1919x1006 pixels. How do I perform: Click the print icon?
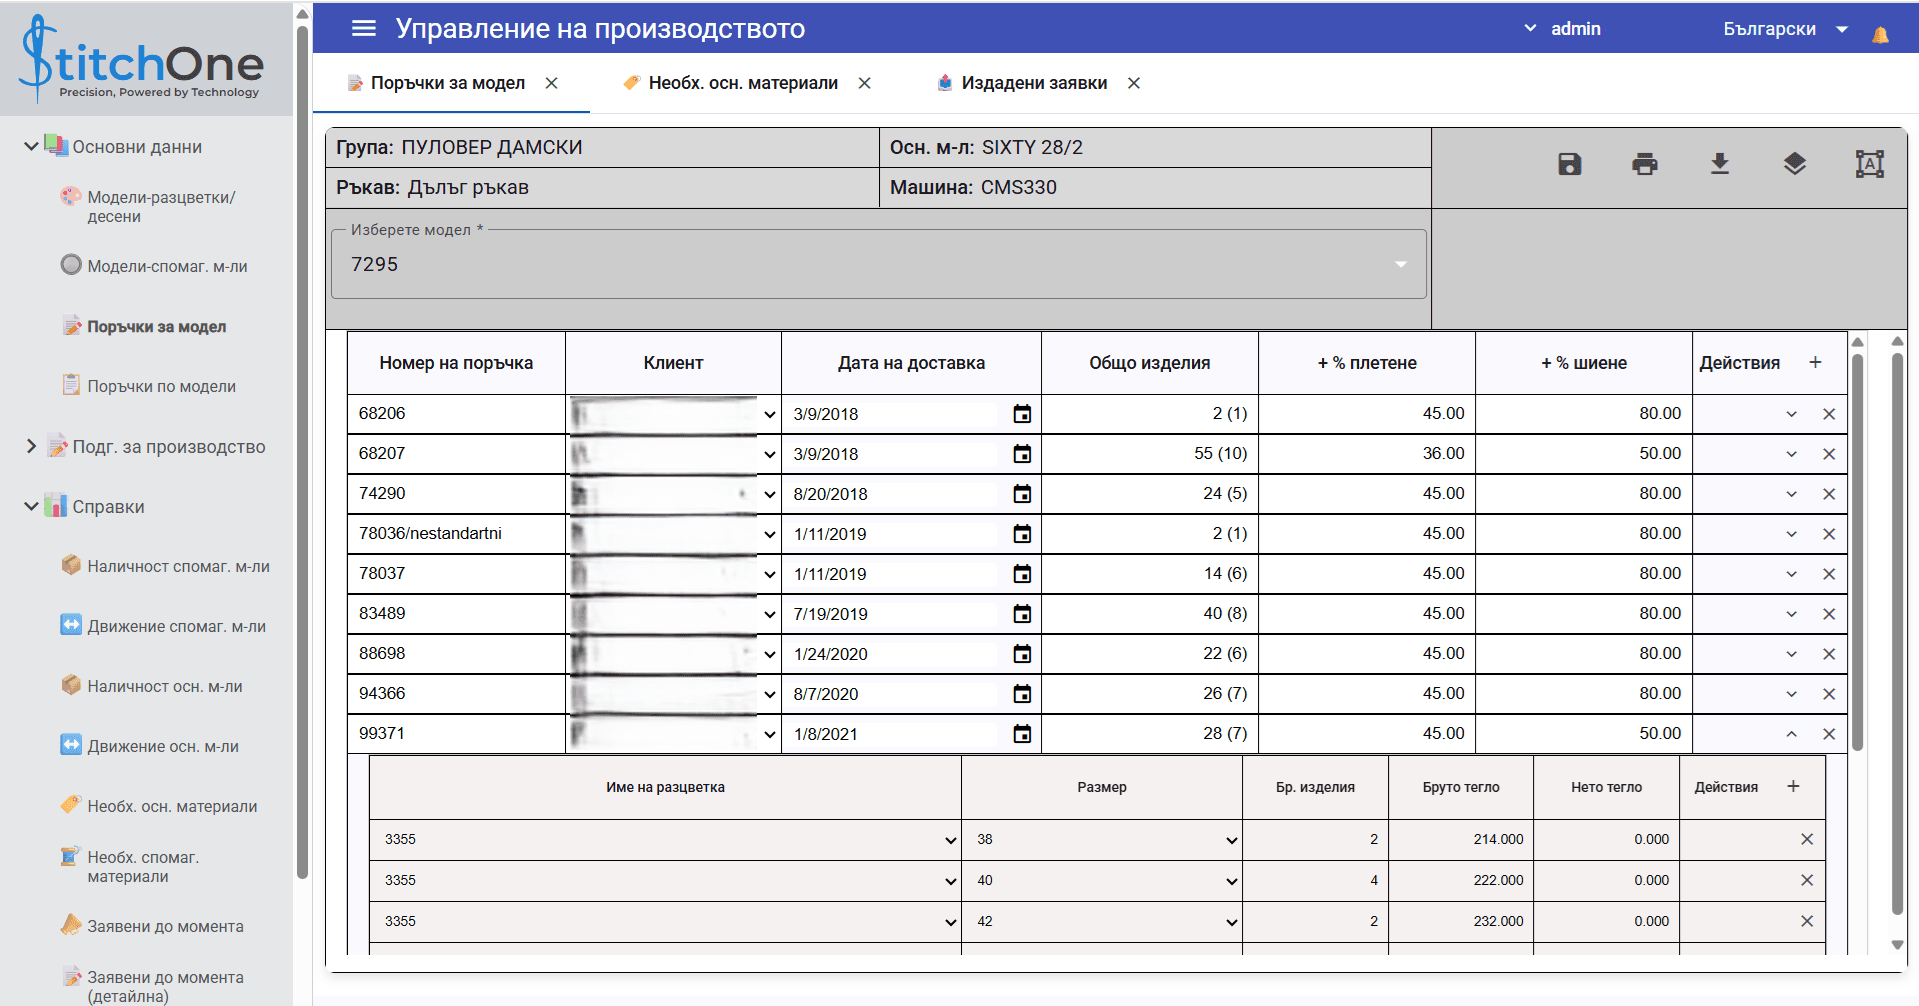pyautogui.click(x=1644, y=164)
